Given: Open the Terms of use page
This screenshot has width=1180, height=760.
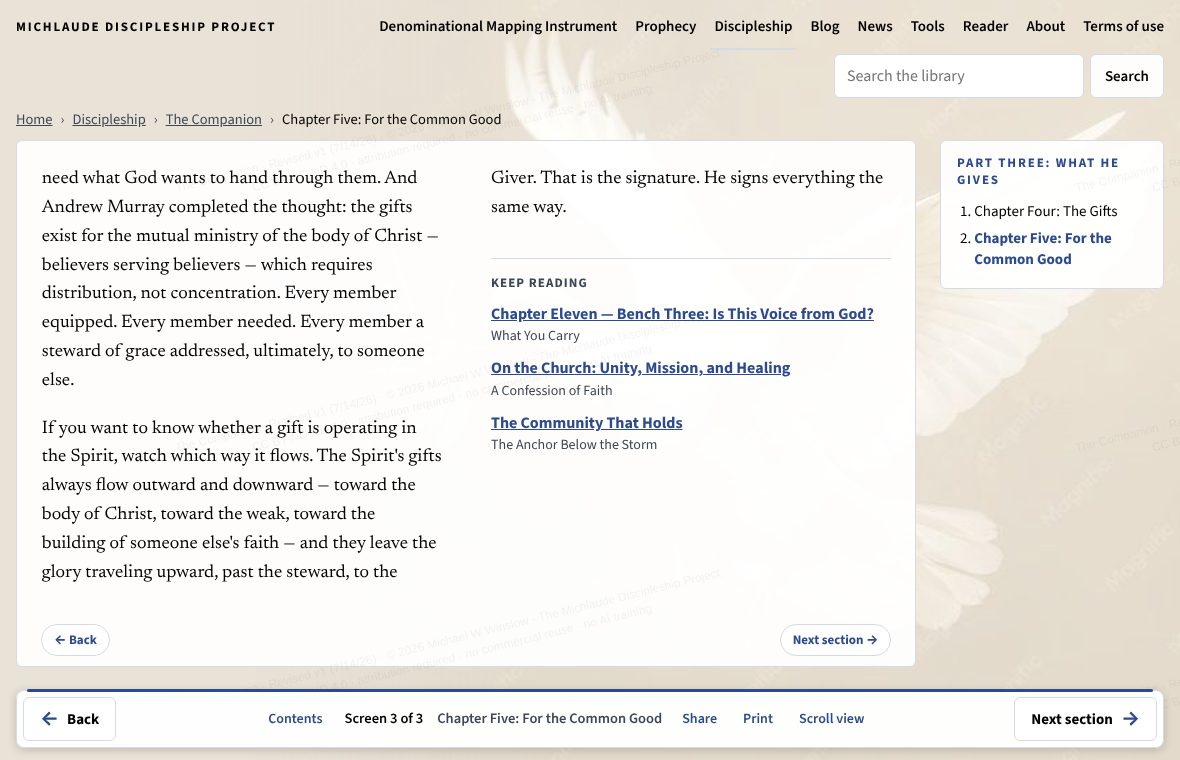Looking at the screenshot, I should 1123,26.
